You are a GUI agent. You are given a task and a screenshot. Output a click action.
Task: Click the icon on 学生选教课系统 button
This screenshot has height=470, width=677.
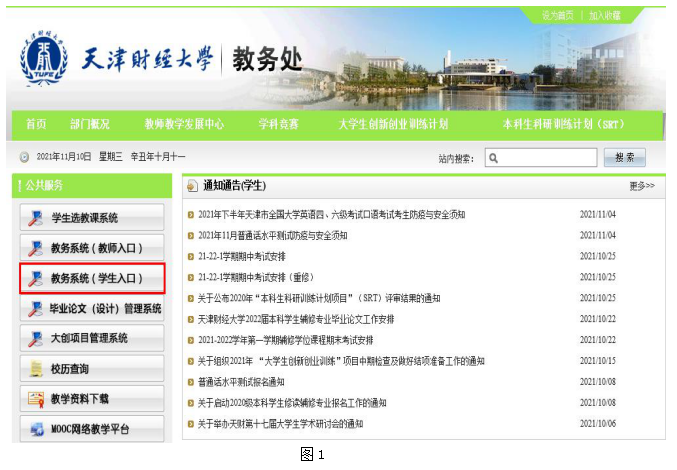point(36,218)
